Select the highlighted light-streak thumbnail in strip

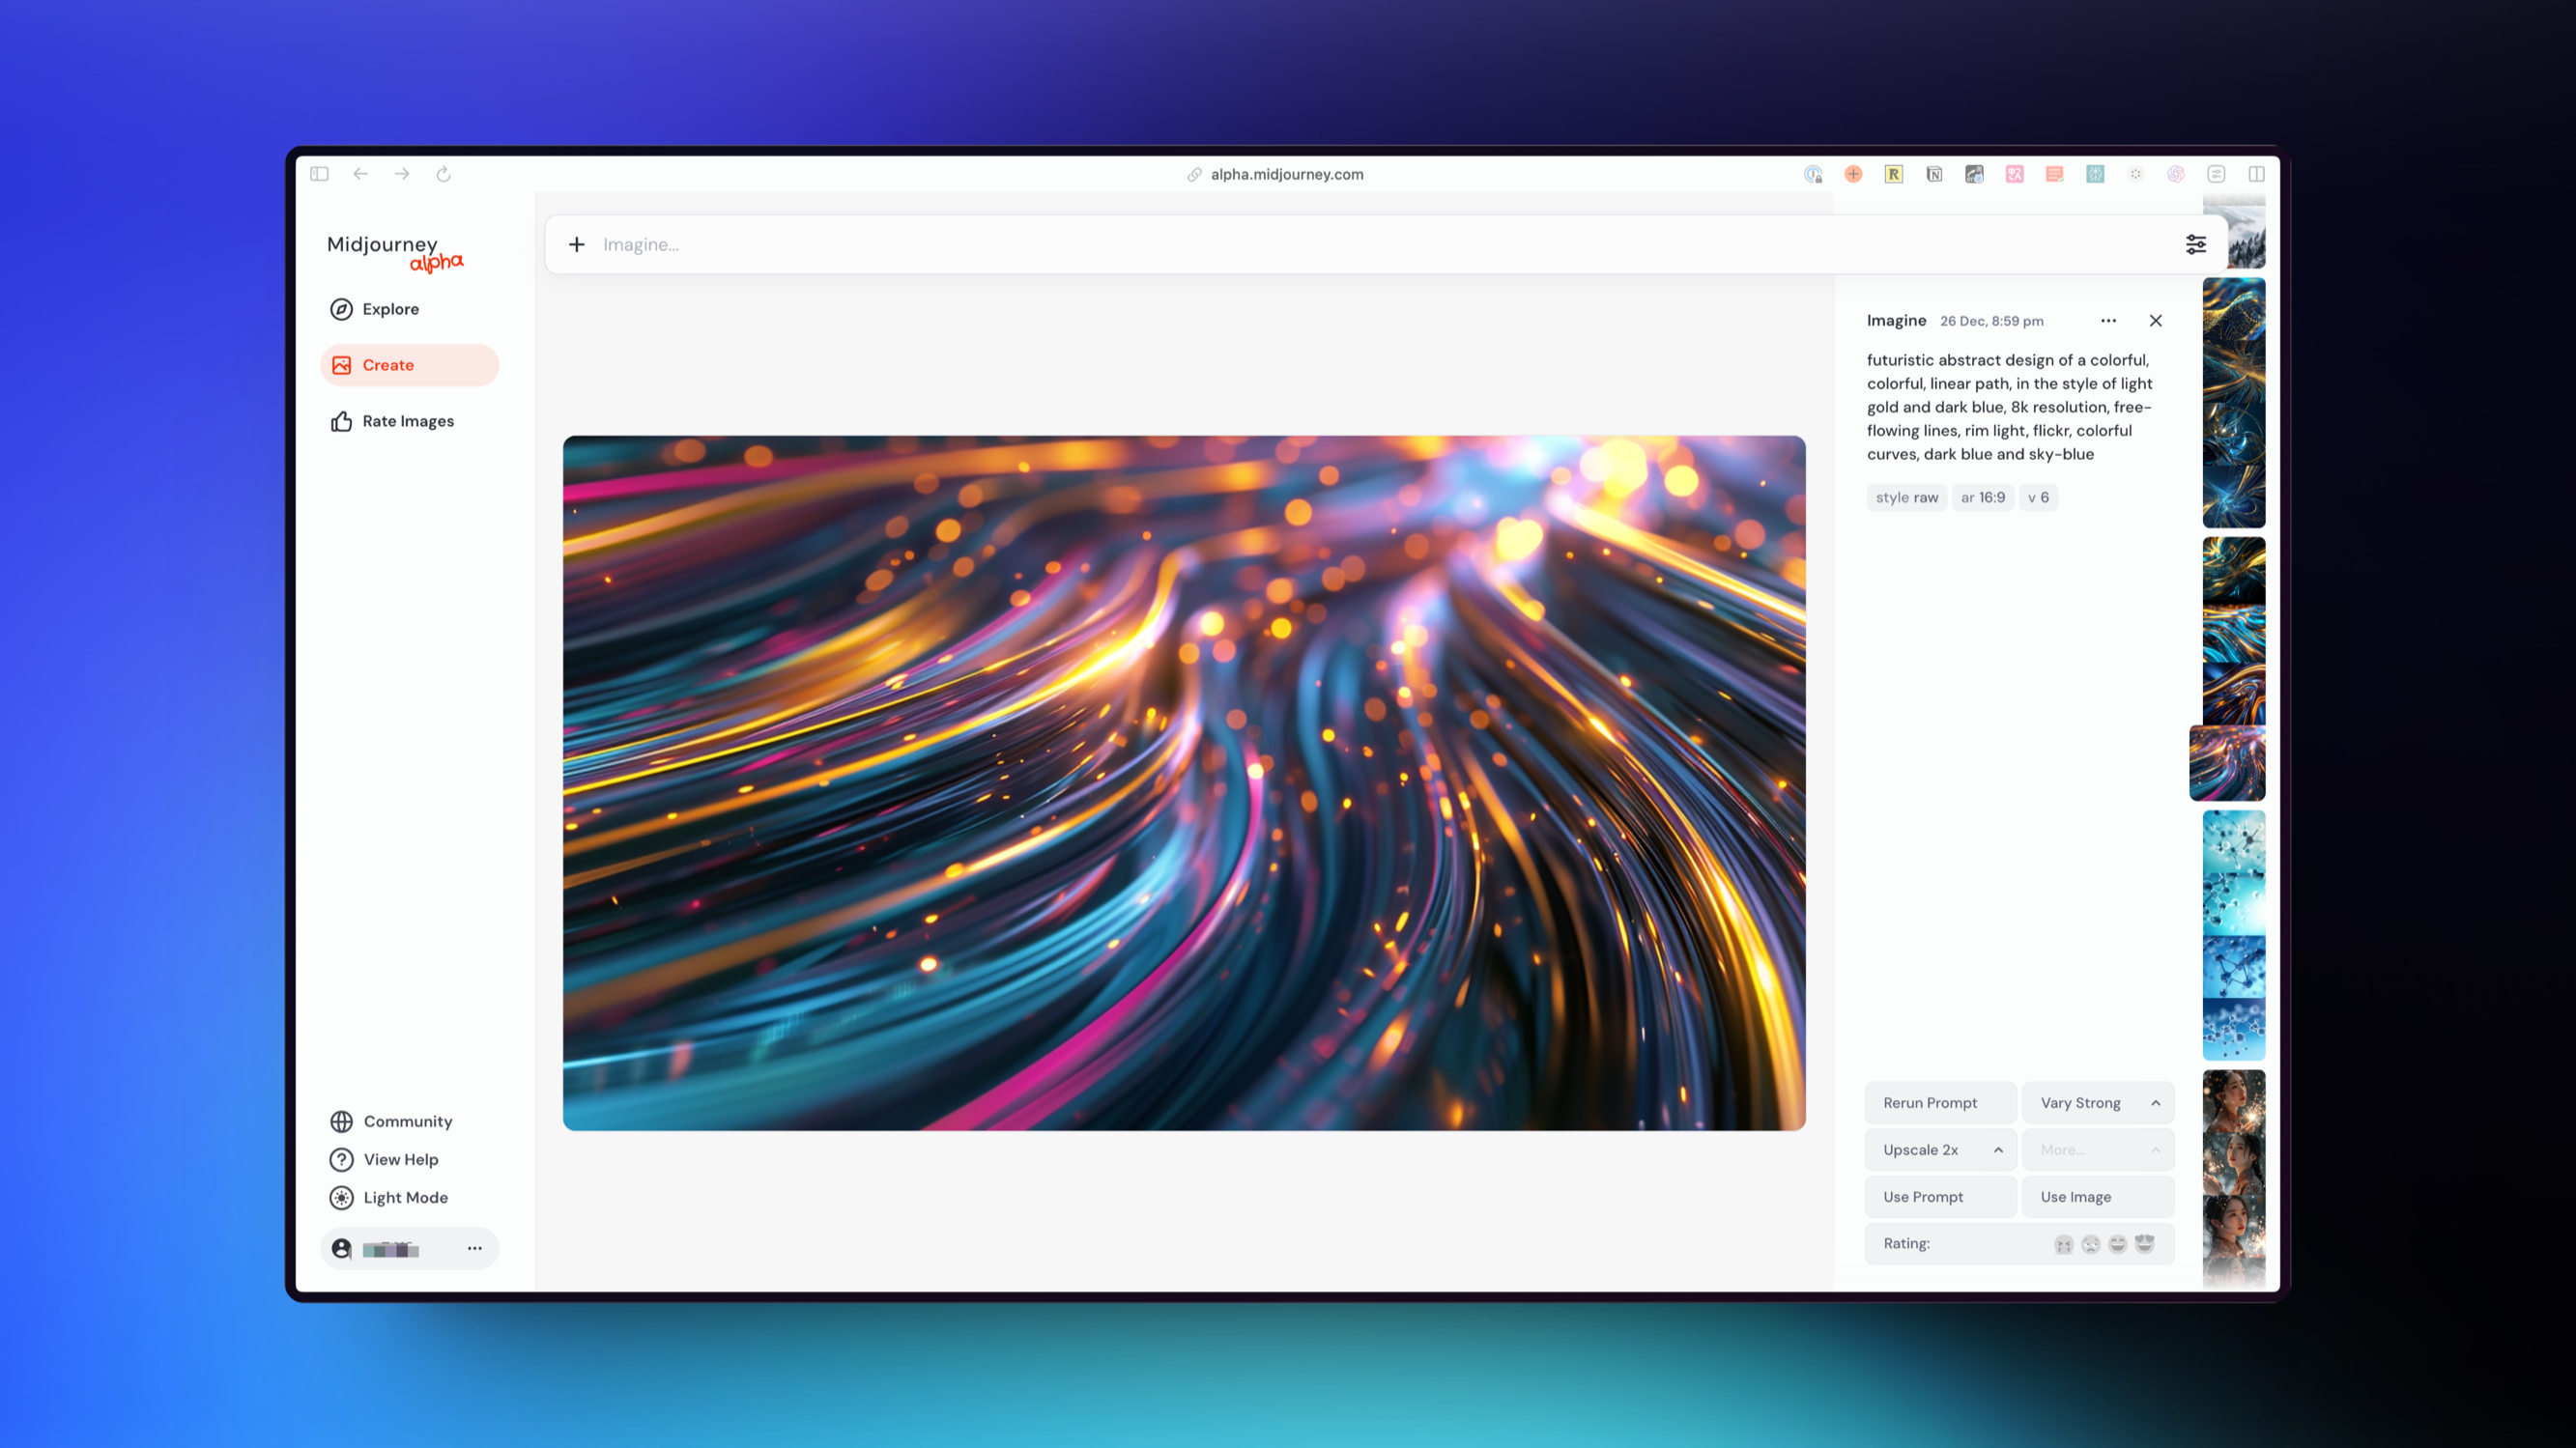2227,763
